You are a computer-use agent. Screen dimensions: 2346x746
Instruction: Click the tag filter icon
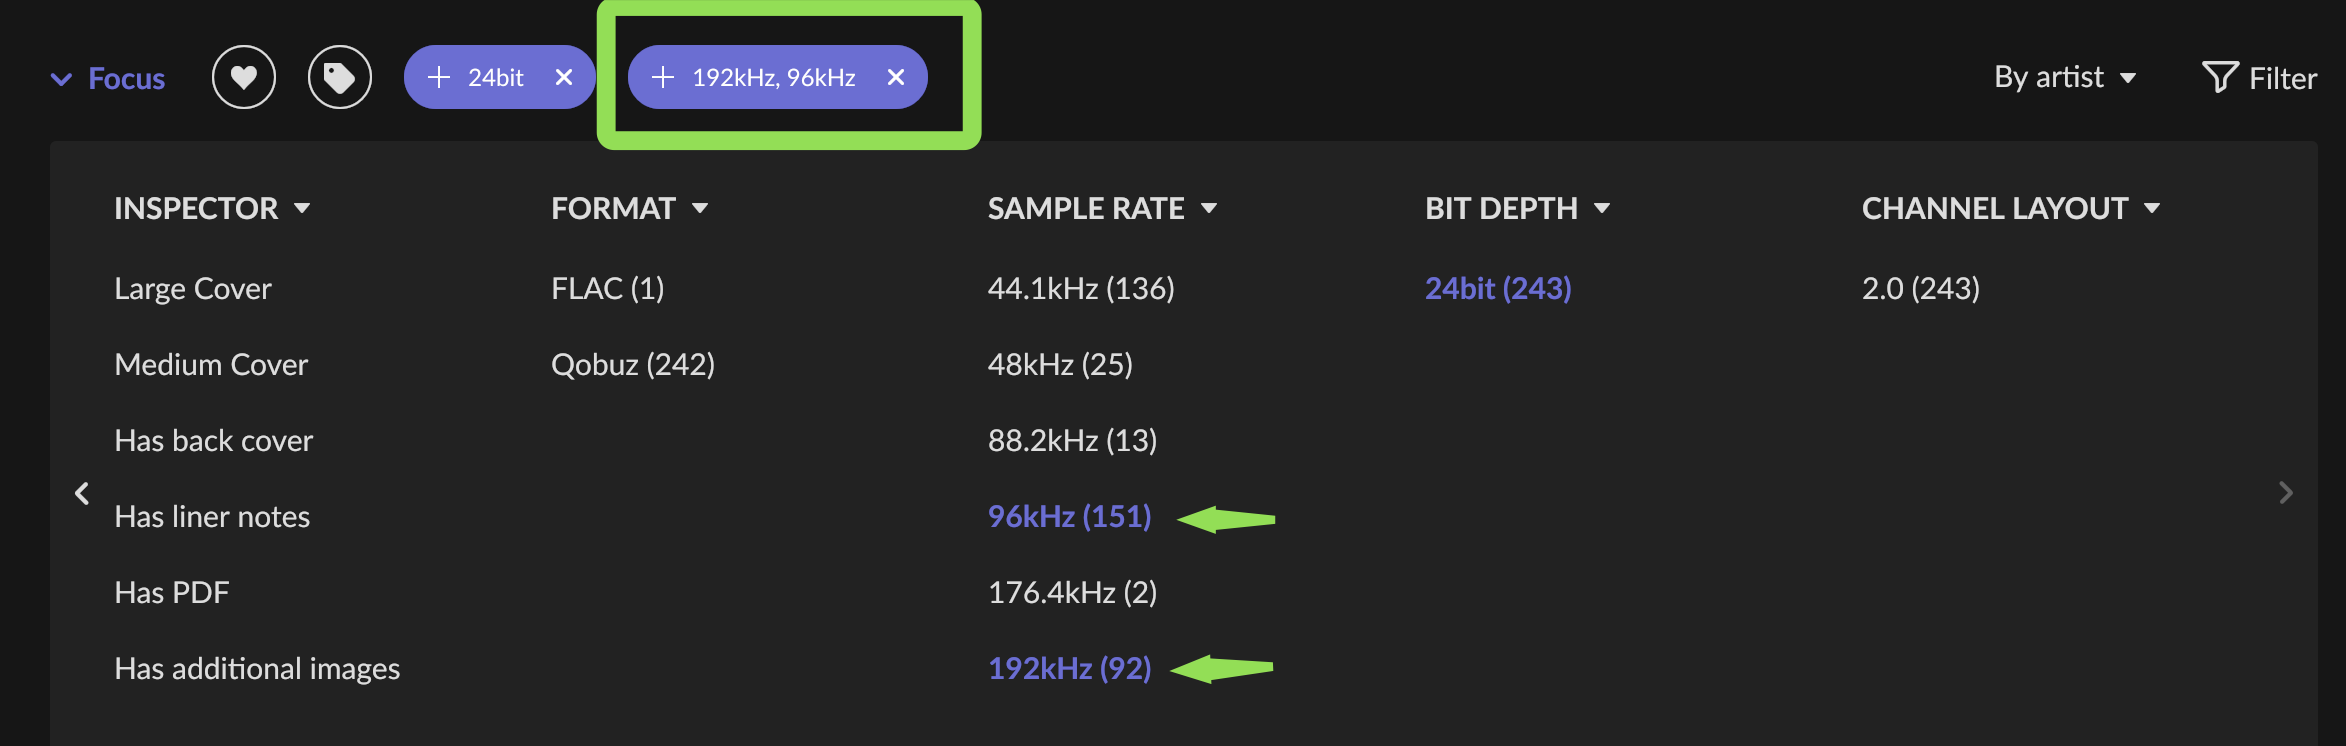click(x=340, y=77)
